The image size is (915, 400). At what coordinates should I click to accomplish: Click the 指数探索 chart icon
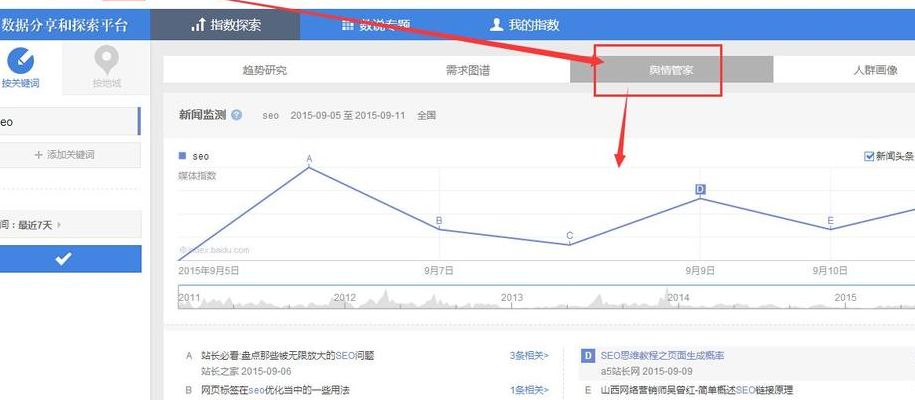(x=198, y=25)
